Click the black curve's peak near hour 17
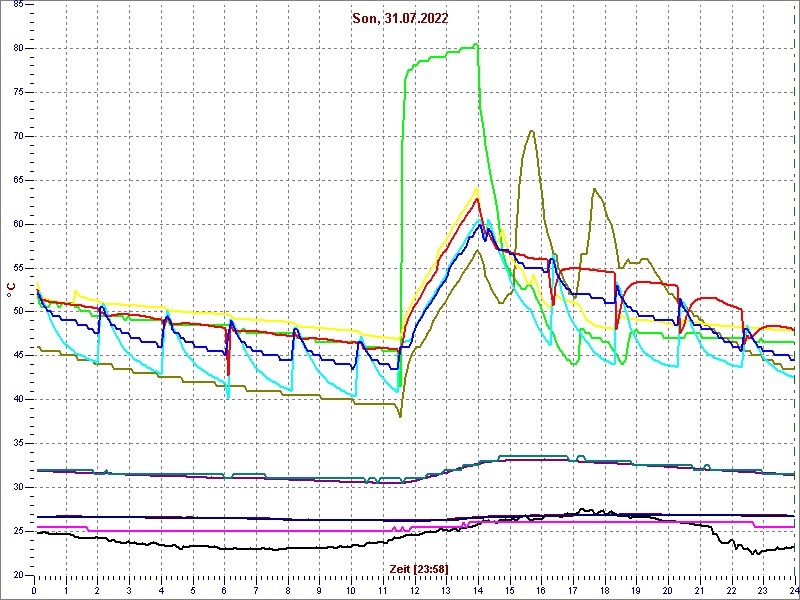This screenshot has height=600, width=800. click(582, 509)
